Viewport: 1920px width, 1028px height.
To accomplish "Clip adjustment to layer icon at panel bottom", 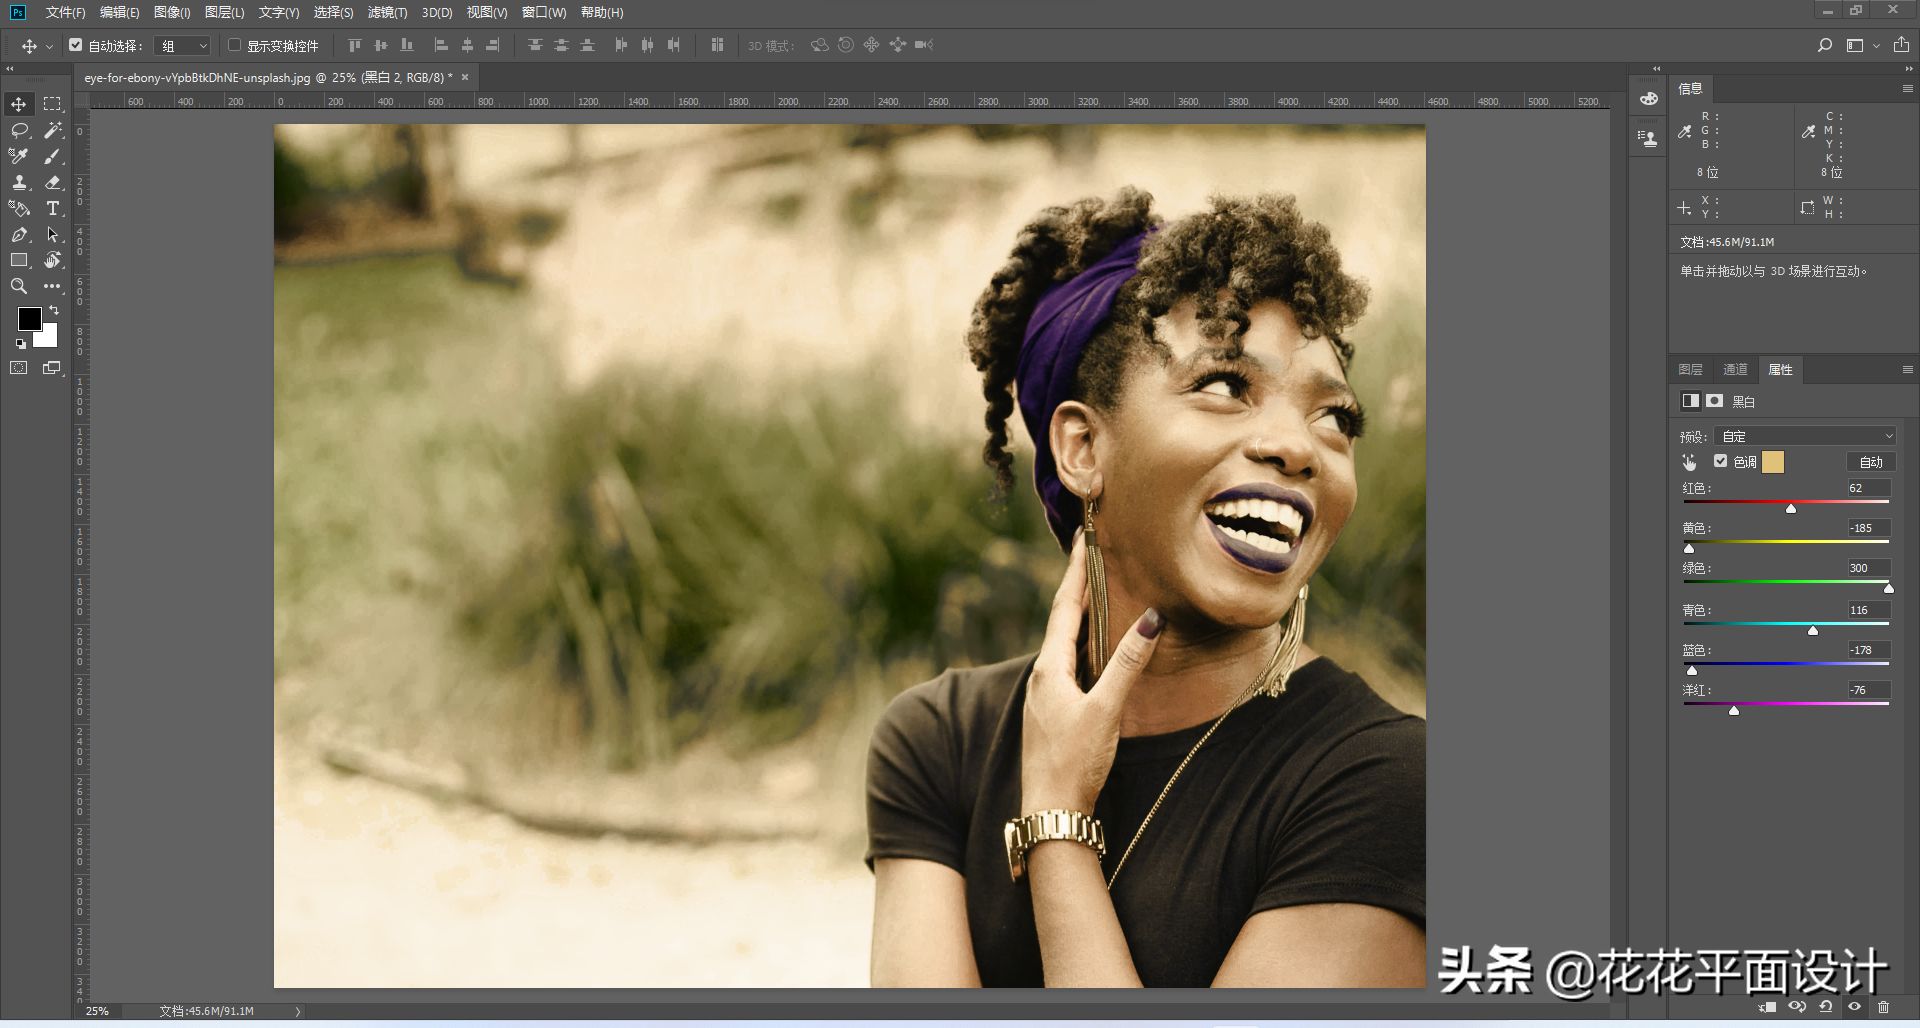I will tap(1767, 1007).
